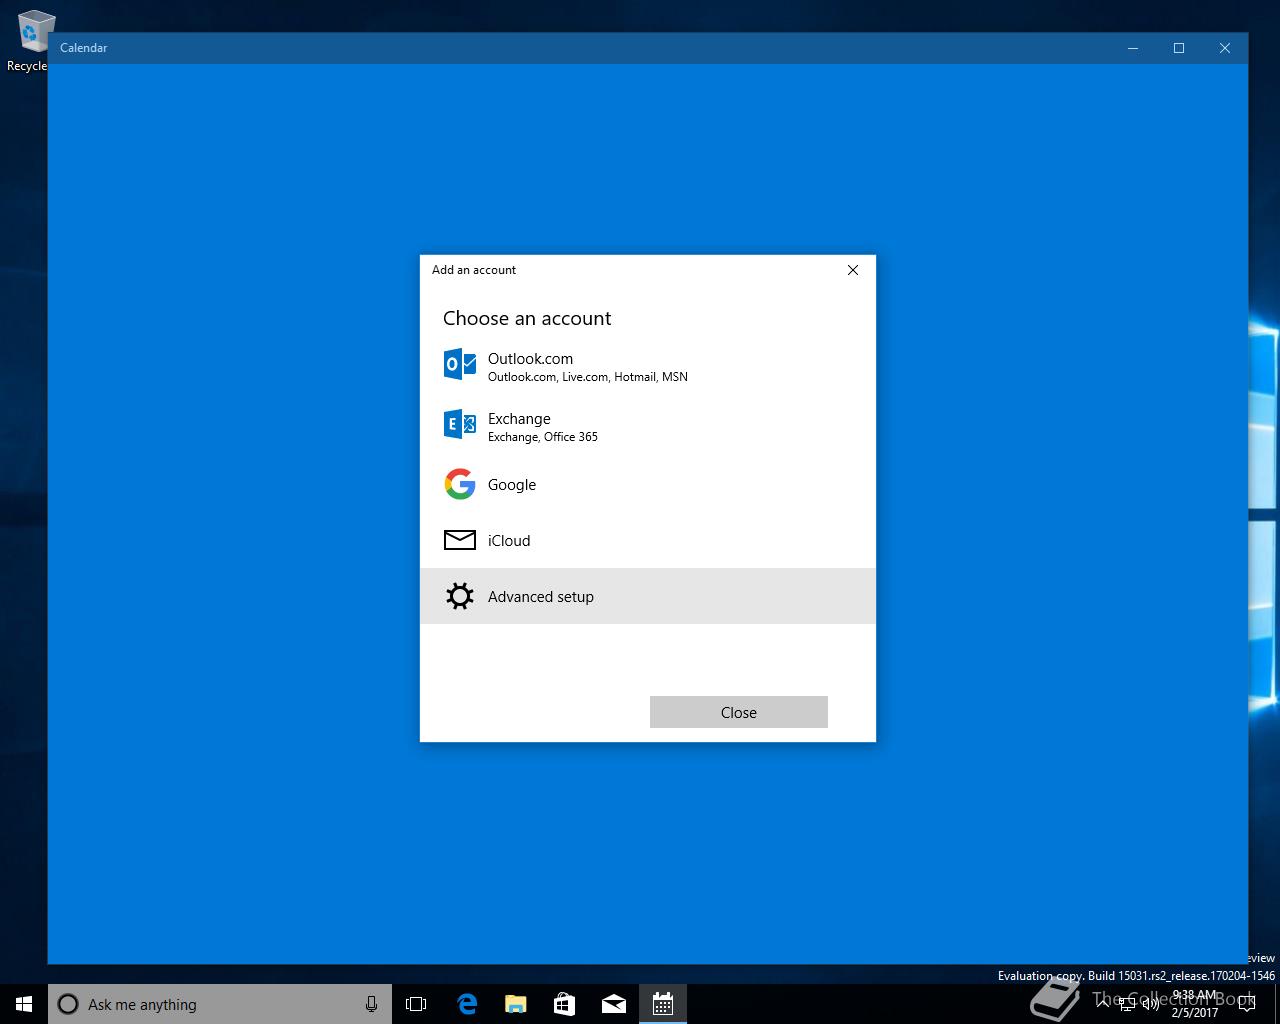The image size is (1280, 1024).
Task: Open the Mail app on the taskbar
Action: 614,1004
